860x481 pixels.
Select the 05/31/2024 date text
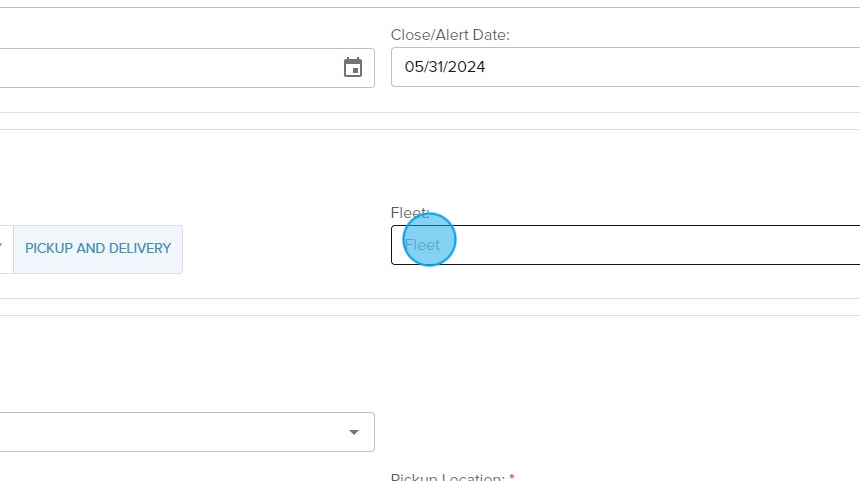tap(444, 68)
